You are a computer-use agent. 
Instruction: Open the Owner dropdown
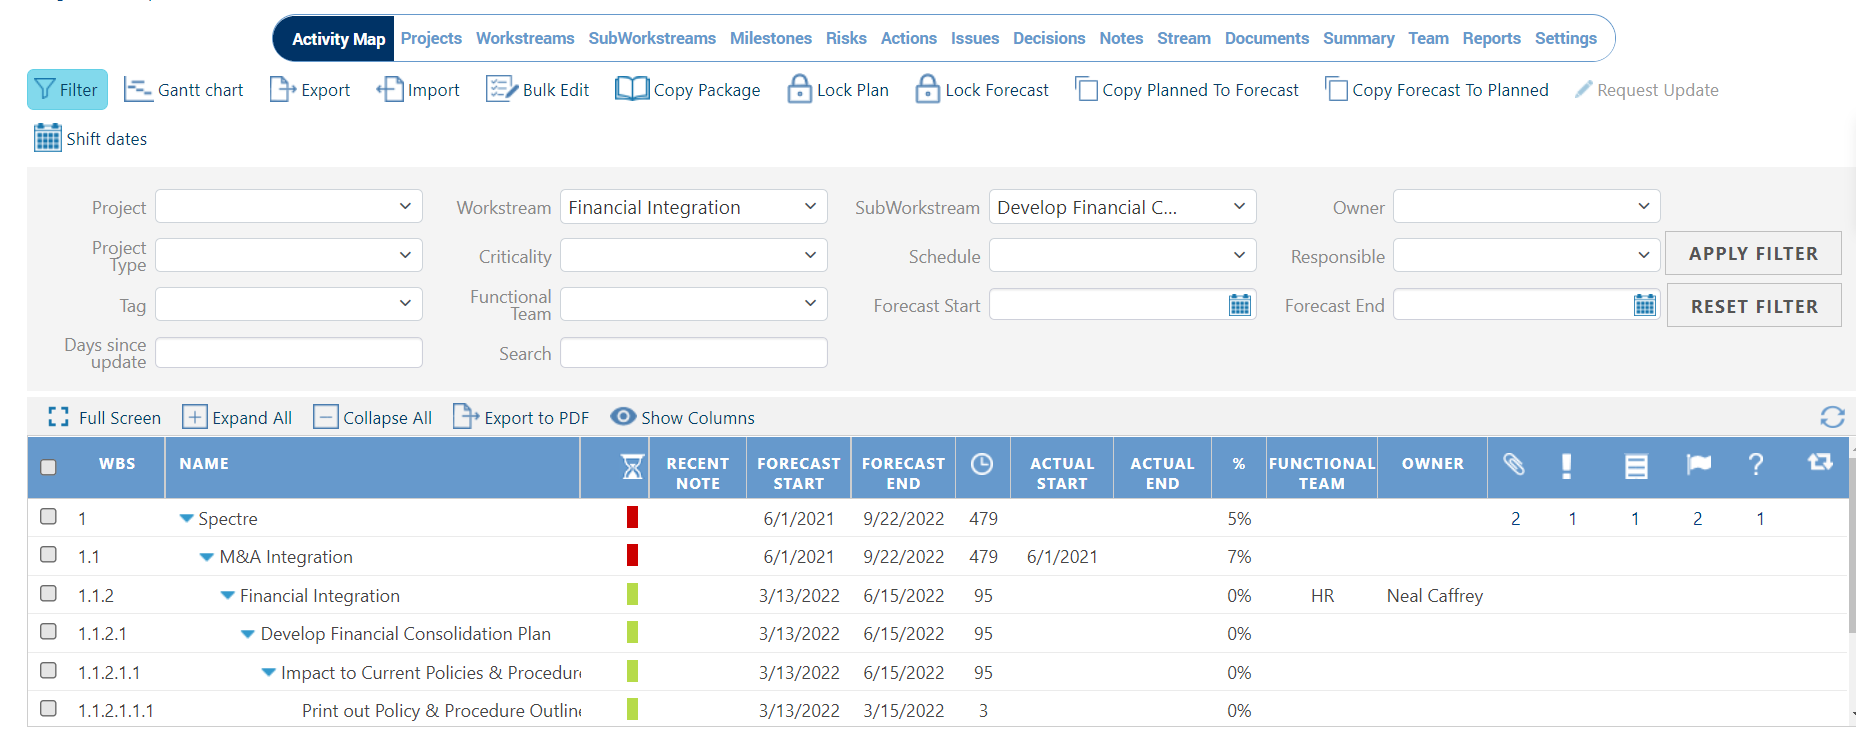[1527, 207]
